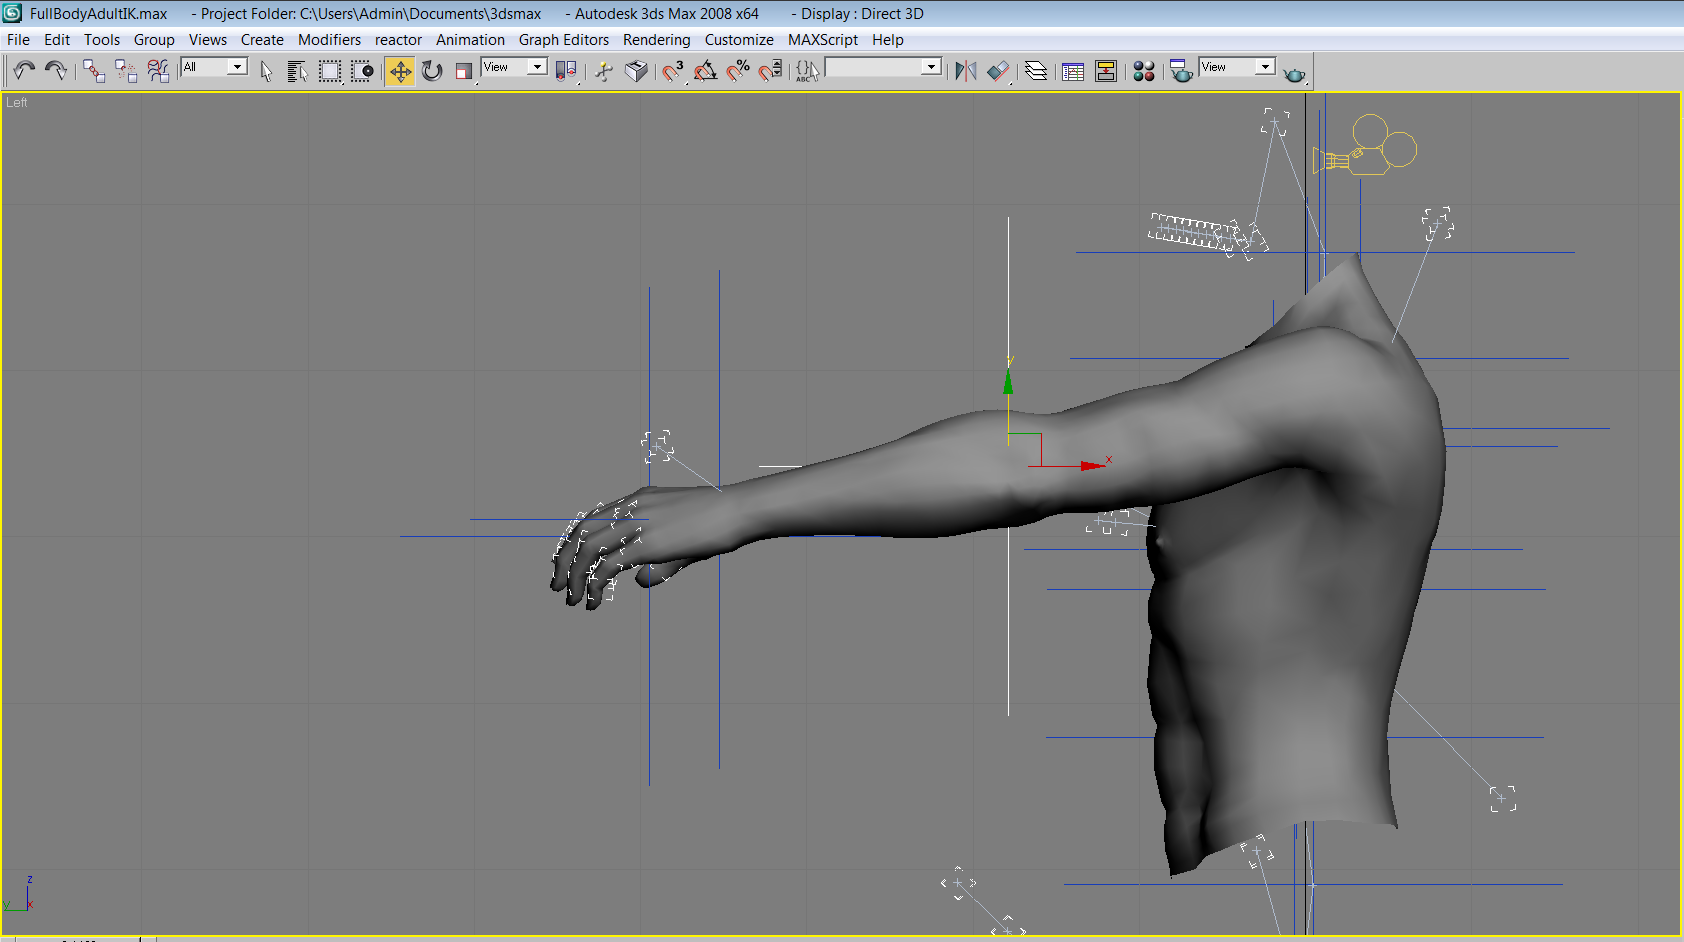Click the Quick Render teapot icon
This screenshot has width=1684, height=942.
pos(1294,74)
